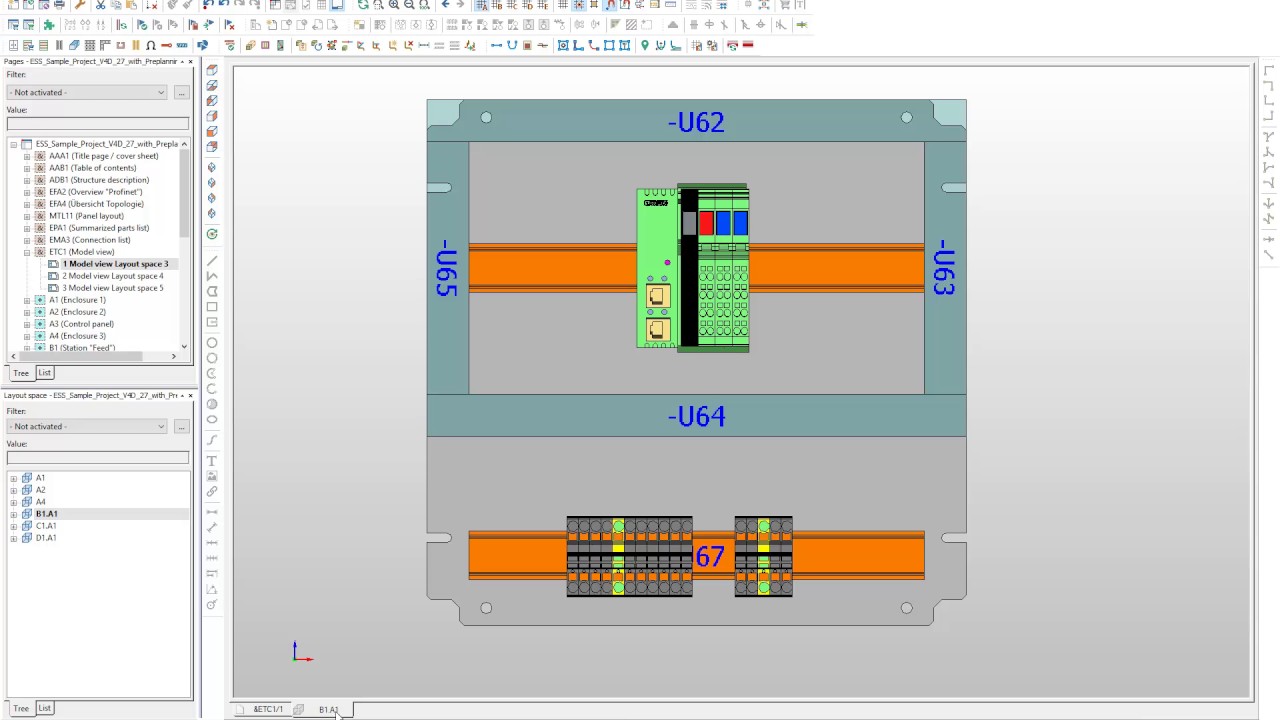Go back with the blue left arrow

coord(446,5)
